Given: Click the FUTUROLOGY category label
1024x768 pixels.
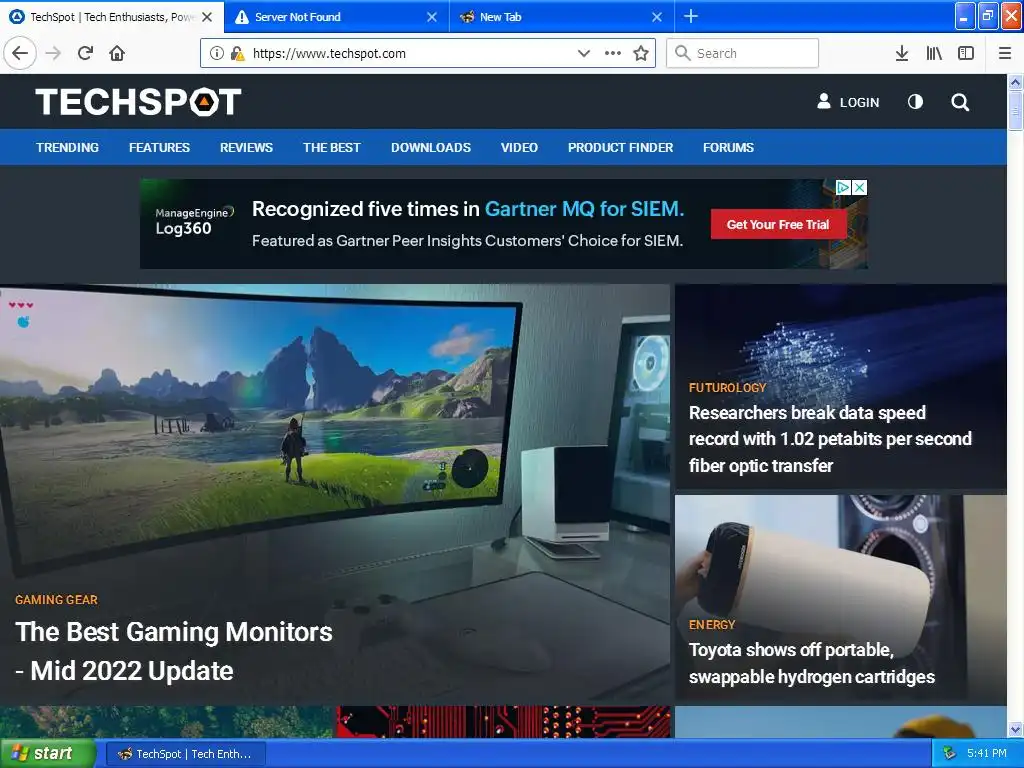Looking at the screenshot, I should point(728,387).
